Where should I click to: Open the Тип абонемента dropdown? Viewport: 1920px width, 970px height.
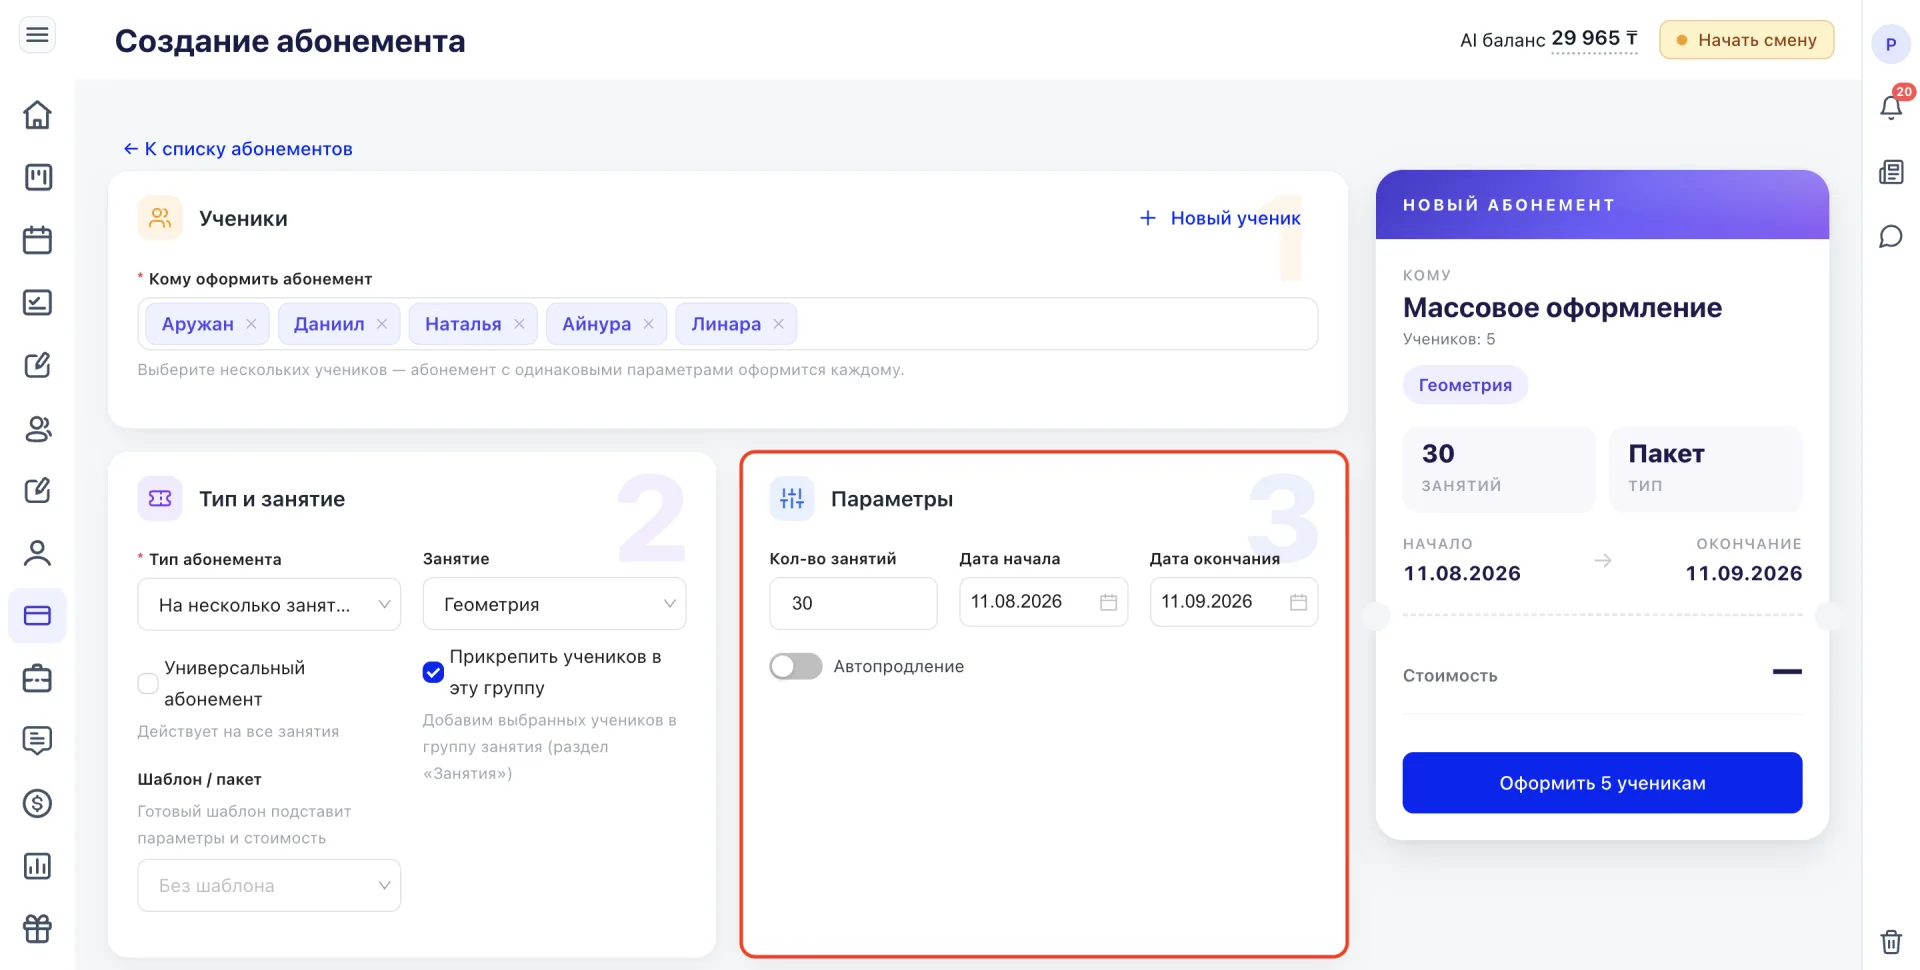coord(269,604)
